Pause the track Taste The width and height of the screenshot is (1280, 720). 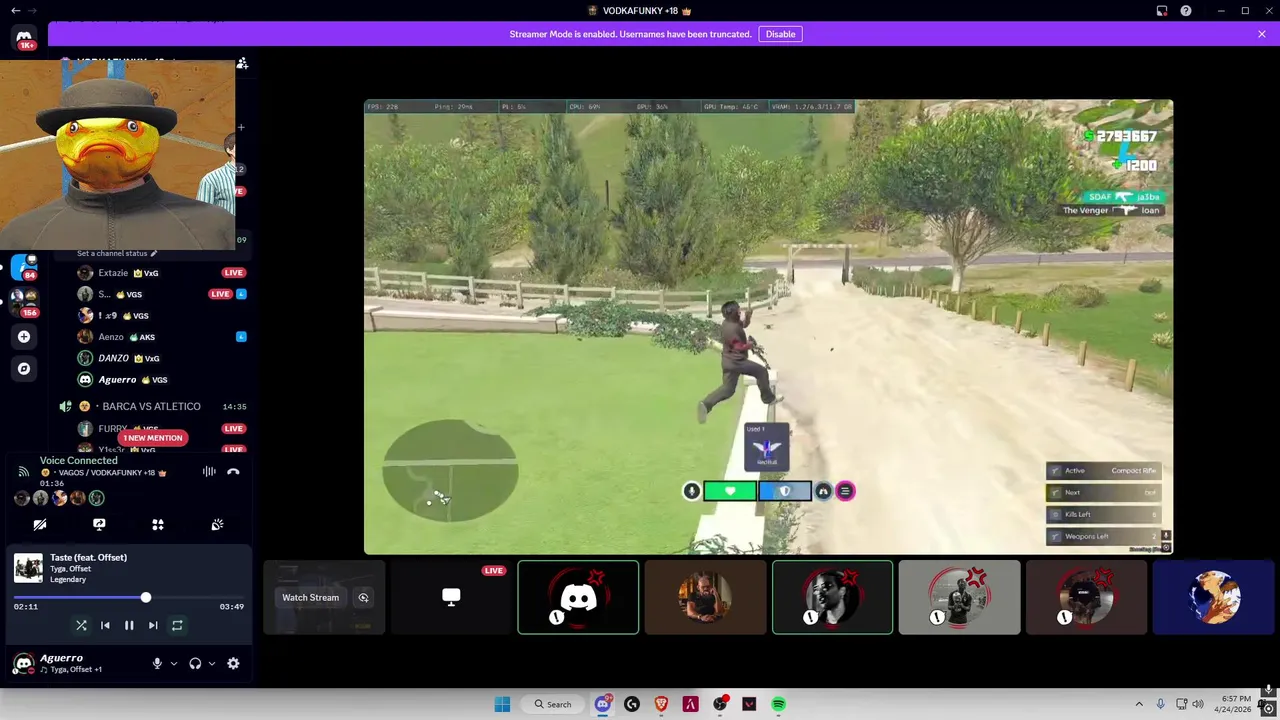129,625
